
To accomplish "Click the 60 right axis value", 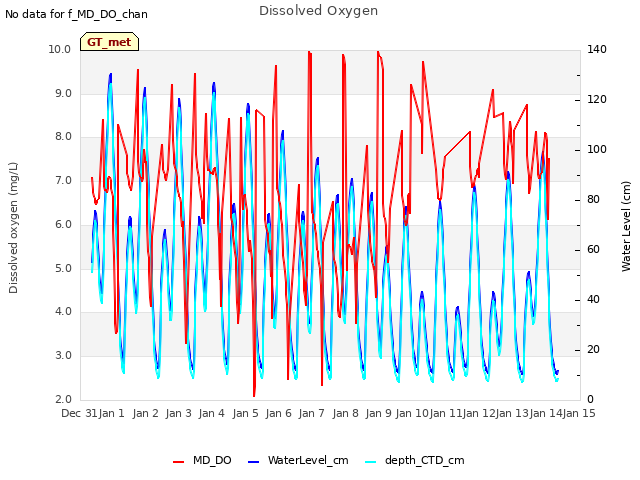I will click(593, 249).
